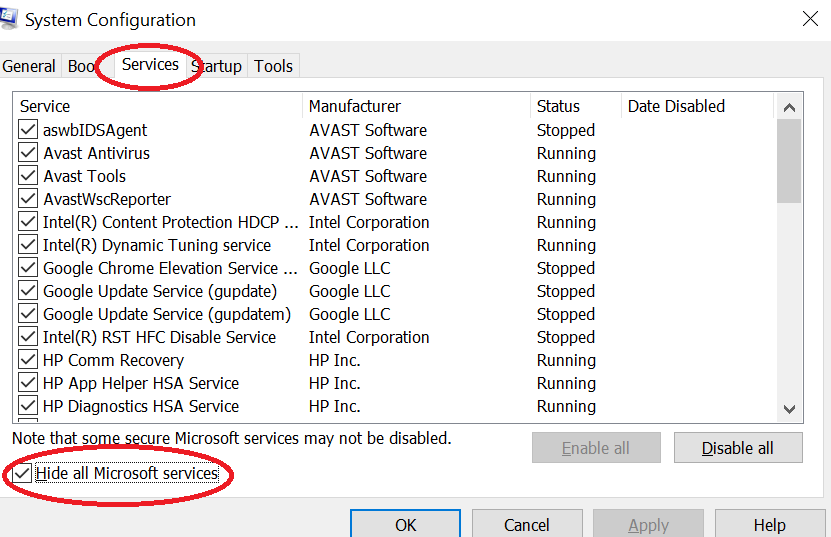Image resolution: width=831 pixels, height=537 pixels.
Task: Click the System Configuration title bar icon
Action: click(8, 16)
